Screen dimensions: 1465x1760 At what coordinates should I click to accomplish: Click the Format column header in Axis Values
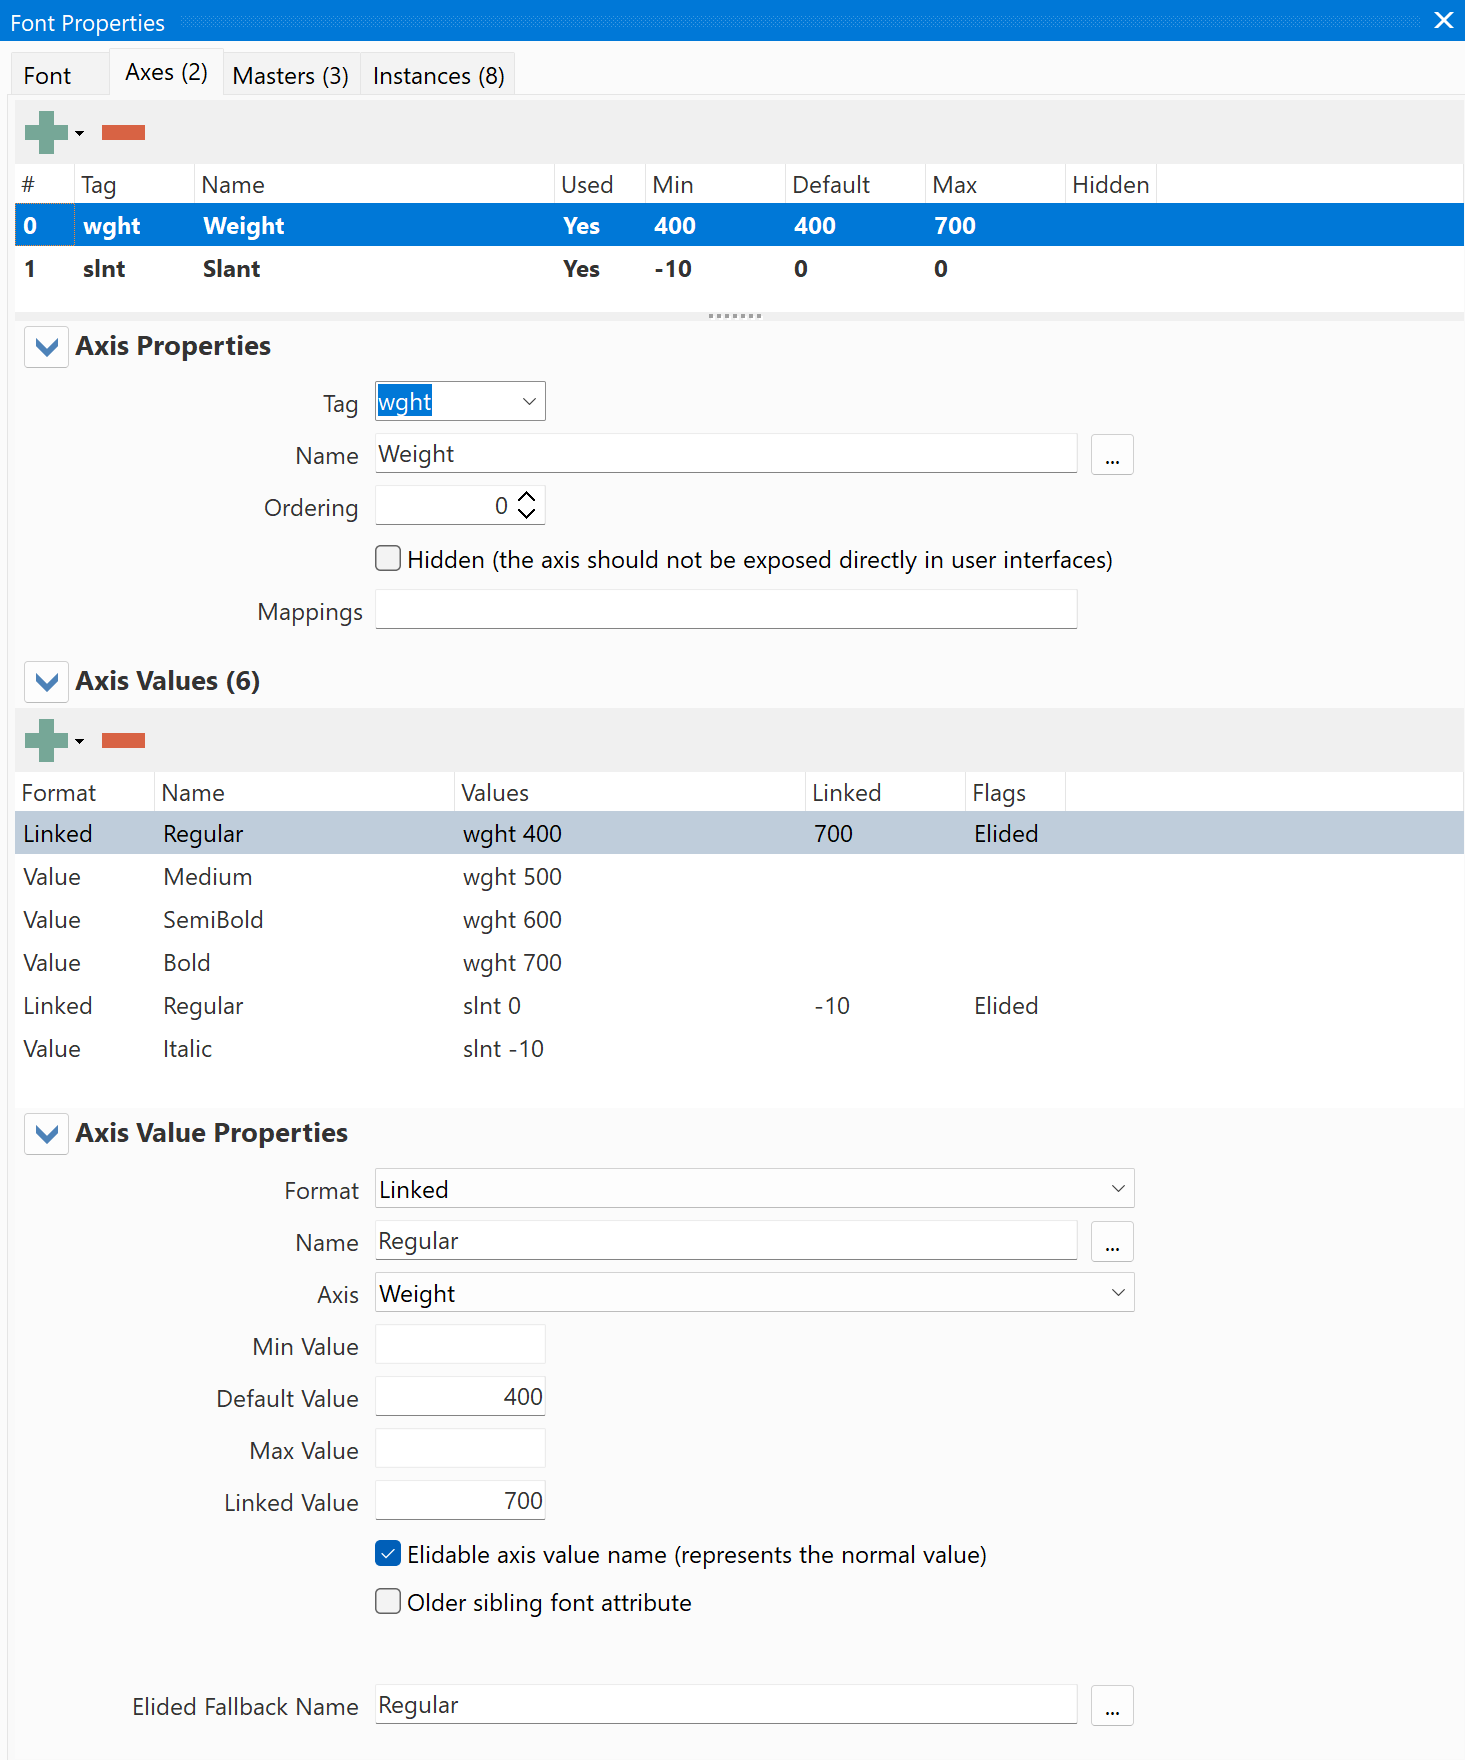coord(85,792)
